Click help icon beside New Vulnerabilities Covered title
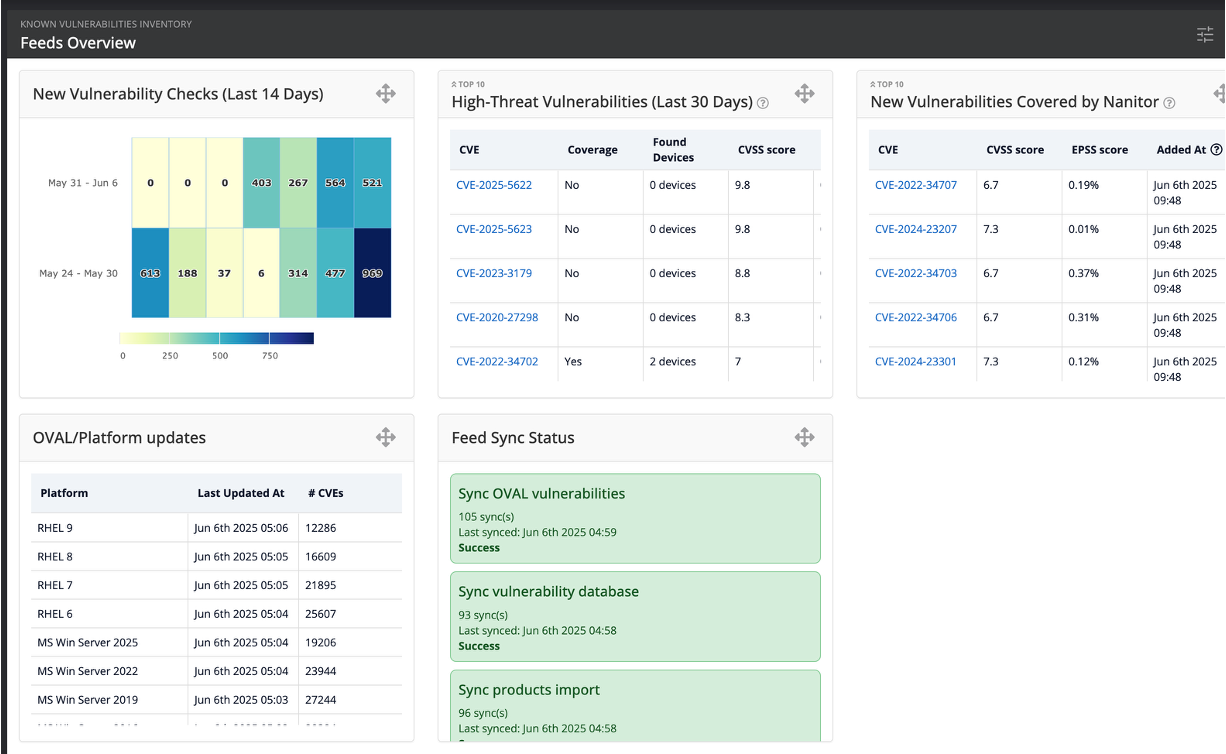The image size is (1226, 754). tap(1169, 103)
